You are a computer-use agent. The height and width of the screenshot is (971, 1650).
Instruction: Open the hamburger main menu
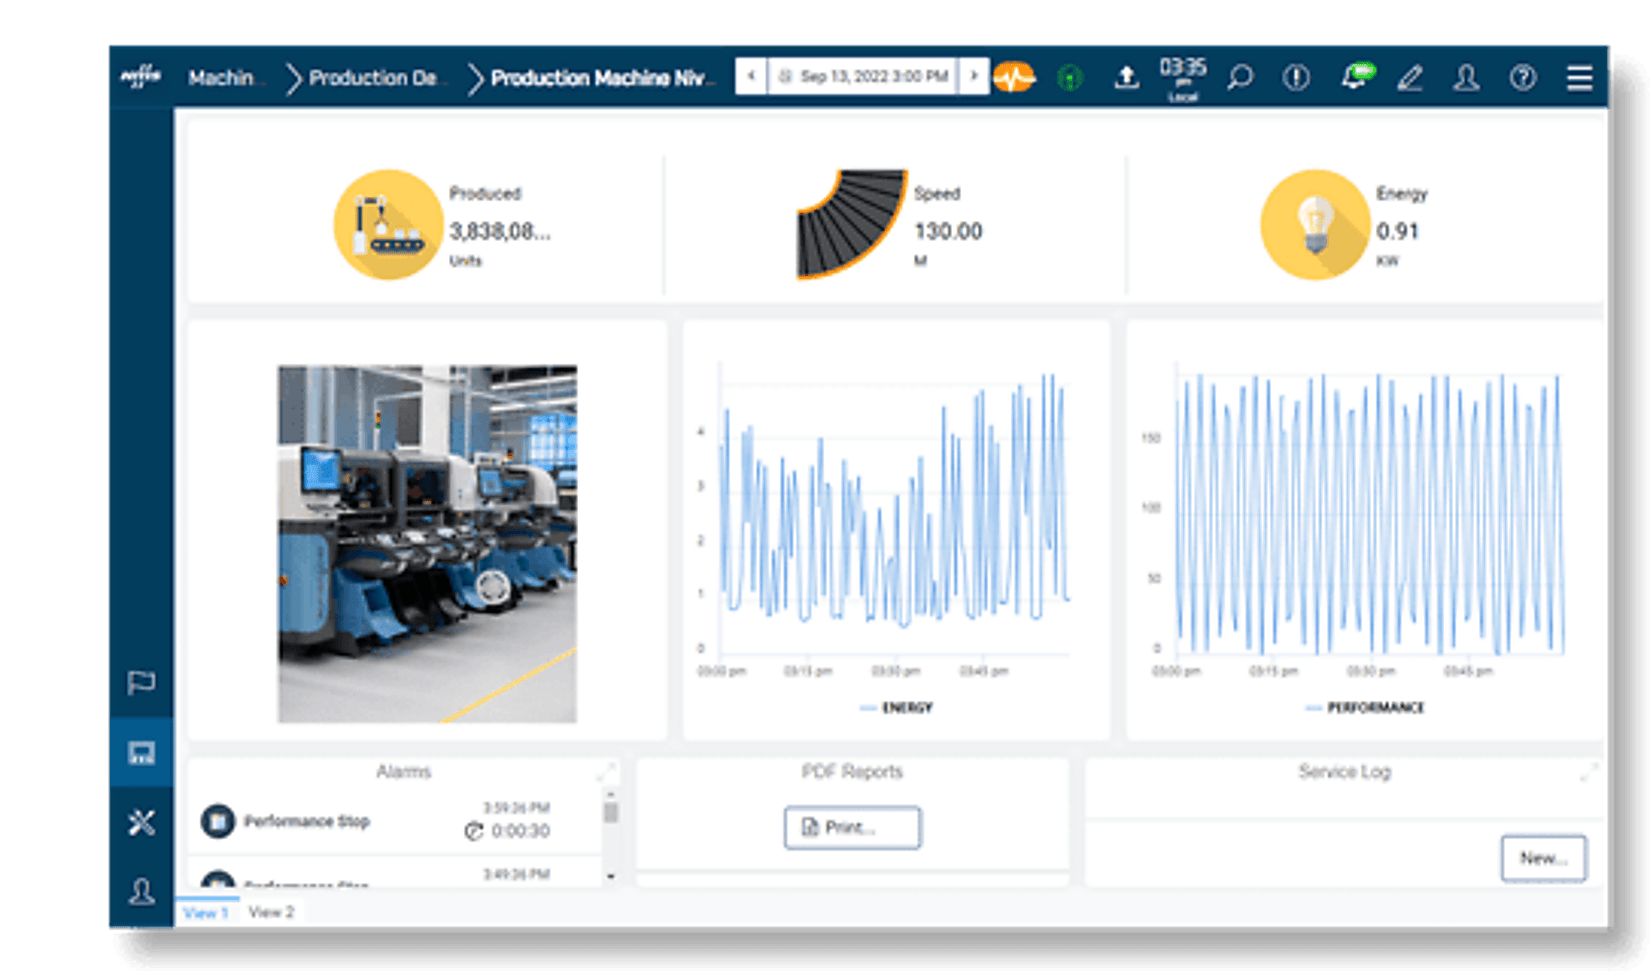(1580, 77)
